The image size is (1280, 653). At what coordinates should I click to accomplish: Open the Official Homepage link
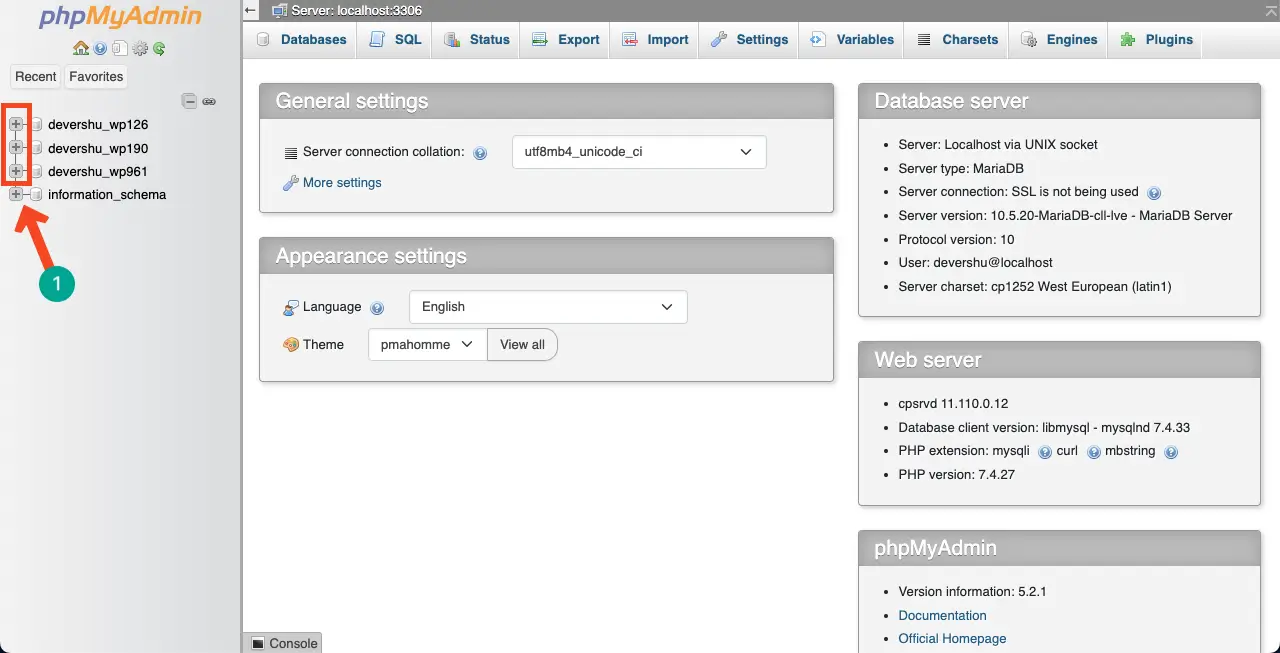click(x=952, y=638)
